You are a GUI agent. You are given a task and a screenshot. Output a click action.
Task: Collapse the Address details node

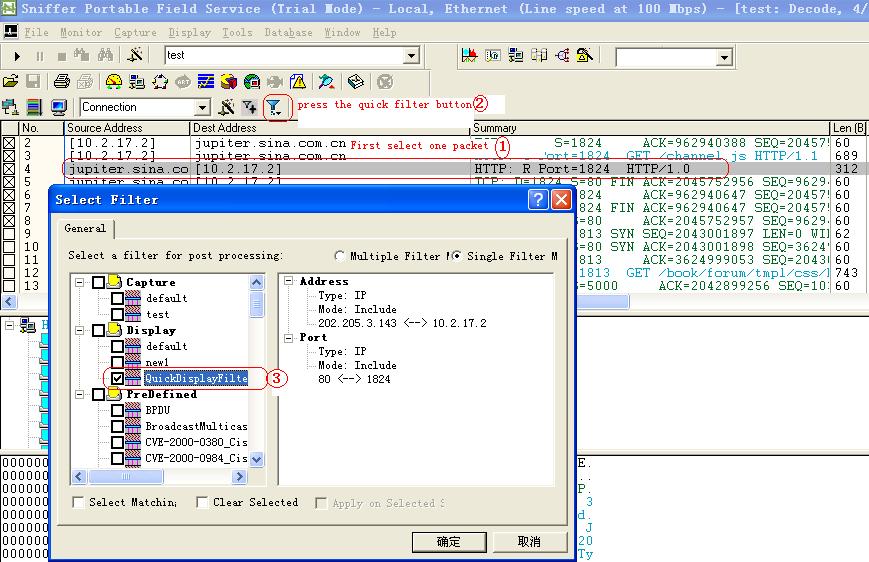click(x=288, y=282)
